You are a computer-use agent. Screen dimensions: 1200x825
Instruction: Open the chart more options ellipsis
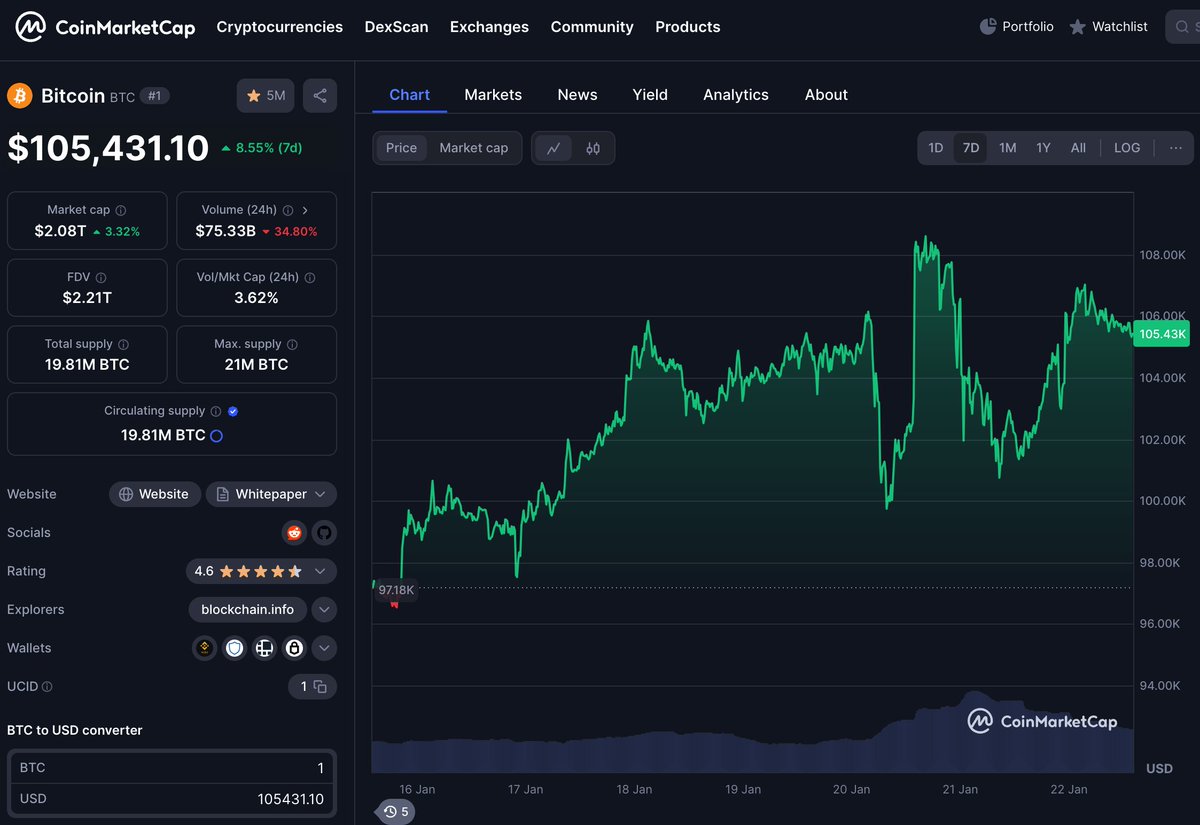pos(1176,148)
